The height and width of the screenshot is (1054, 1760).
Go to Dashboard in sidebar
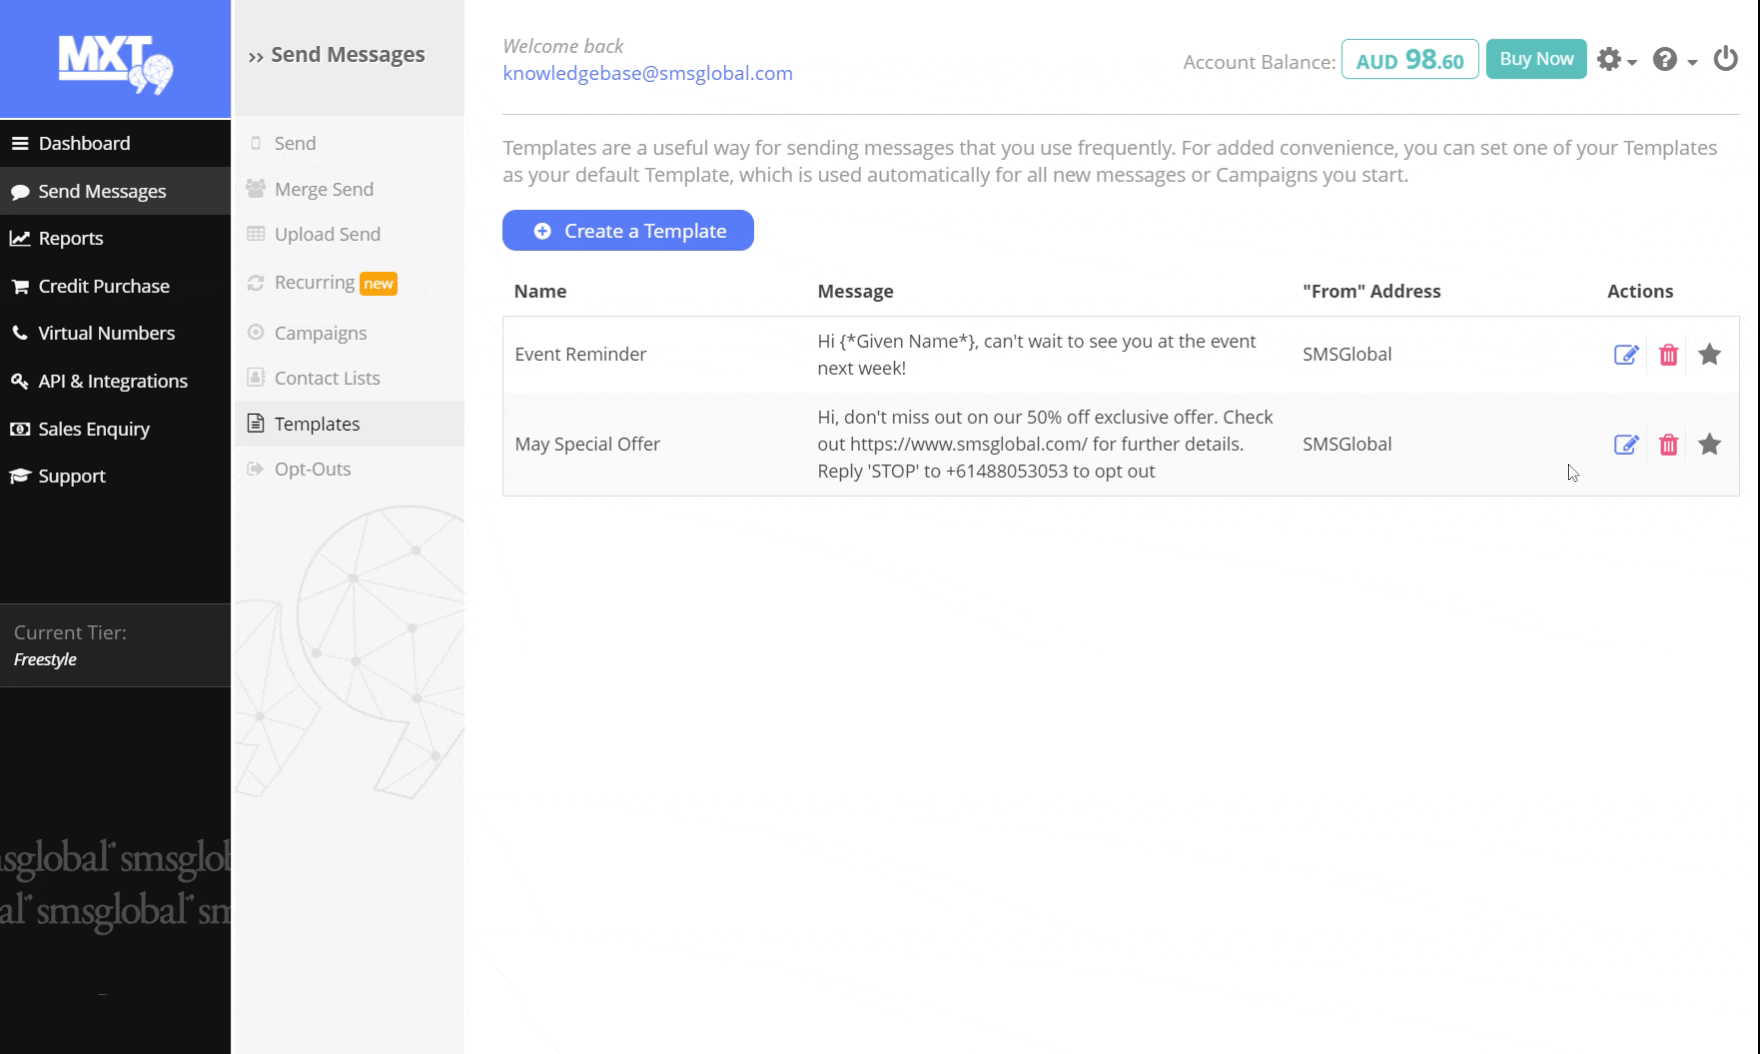point(84,143)
